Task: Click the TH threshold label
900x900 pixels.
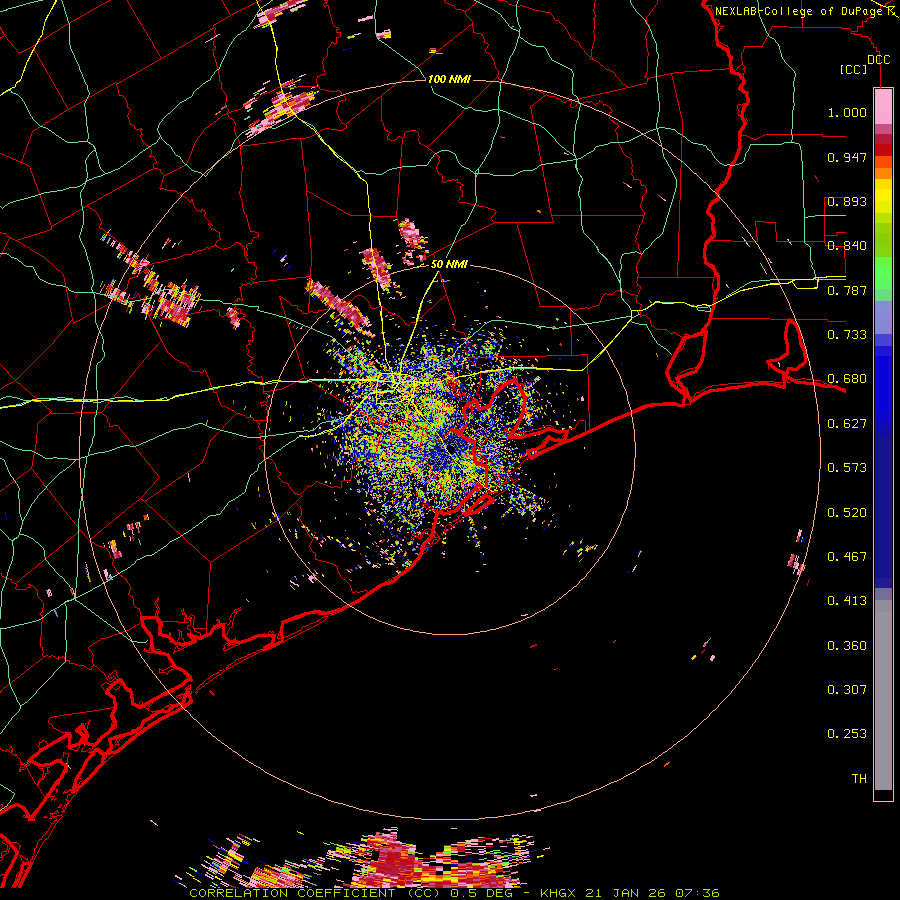Action: point(859,779)
